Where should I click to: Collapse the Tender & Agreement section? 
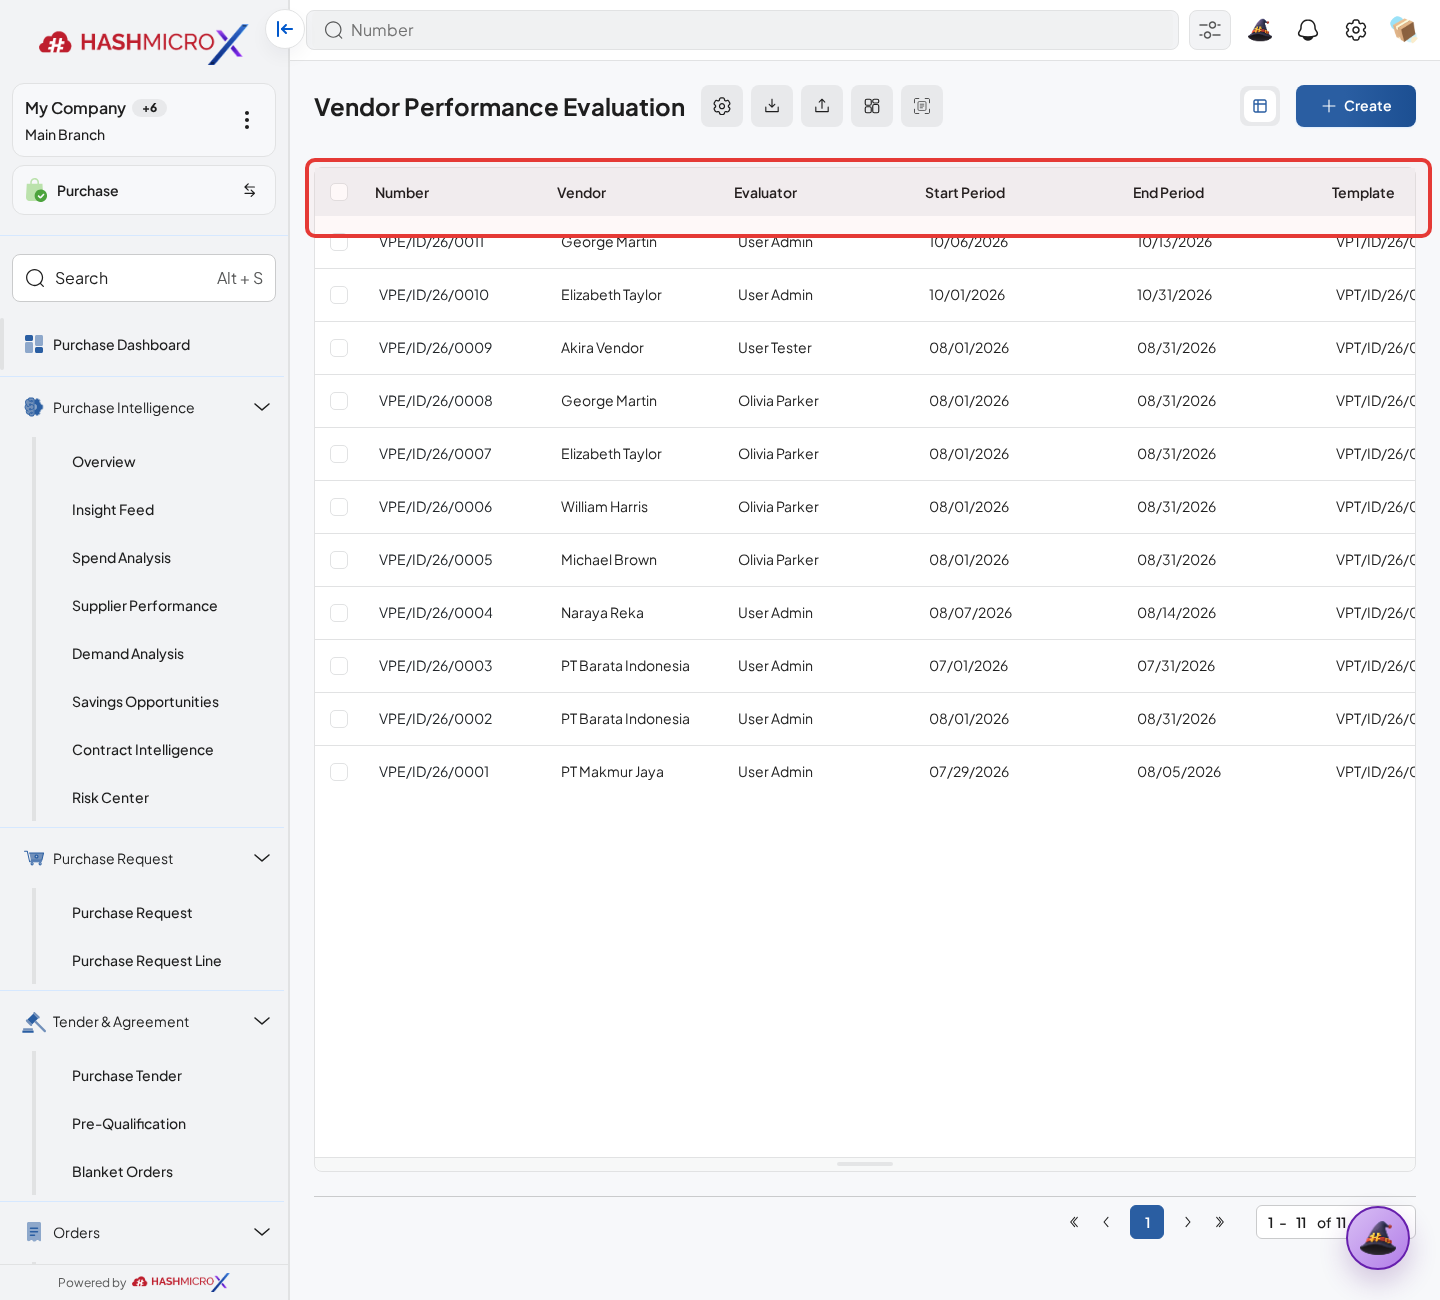pos(262,1021)
